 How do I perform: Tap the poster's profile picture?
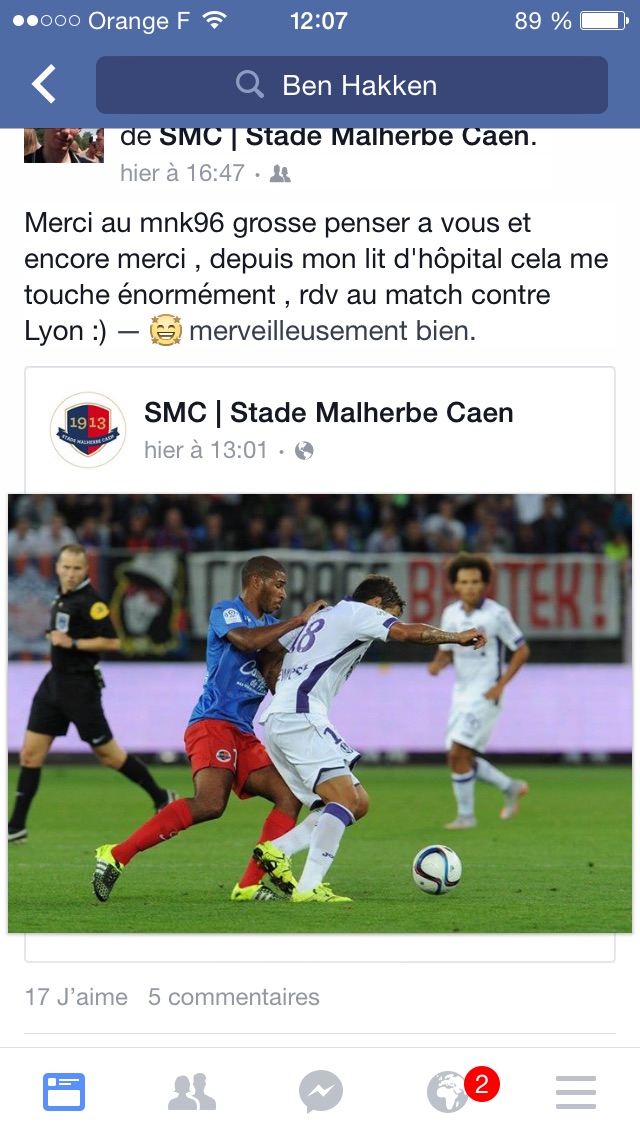click(64, 145)
